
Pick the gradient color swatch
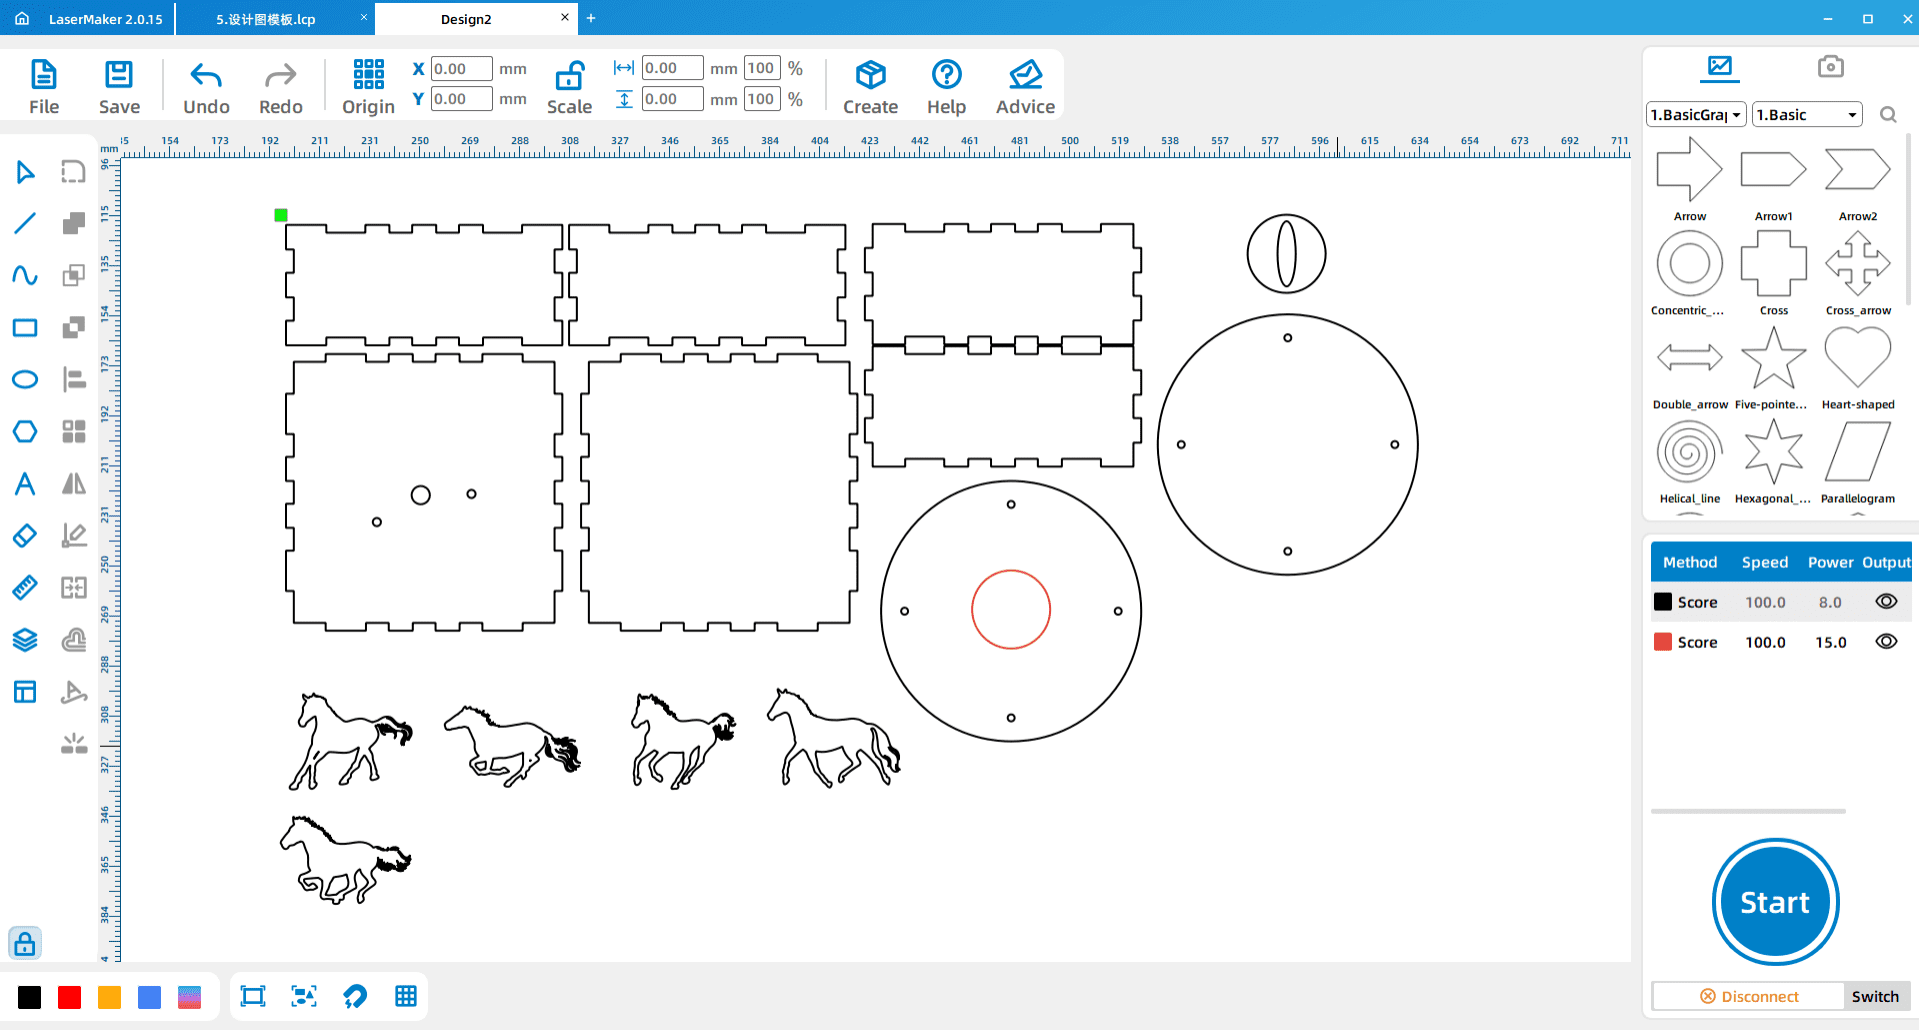(x=189, y=997)
